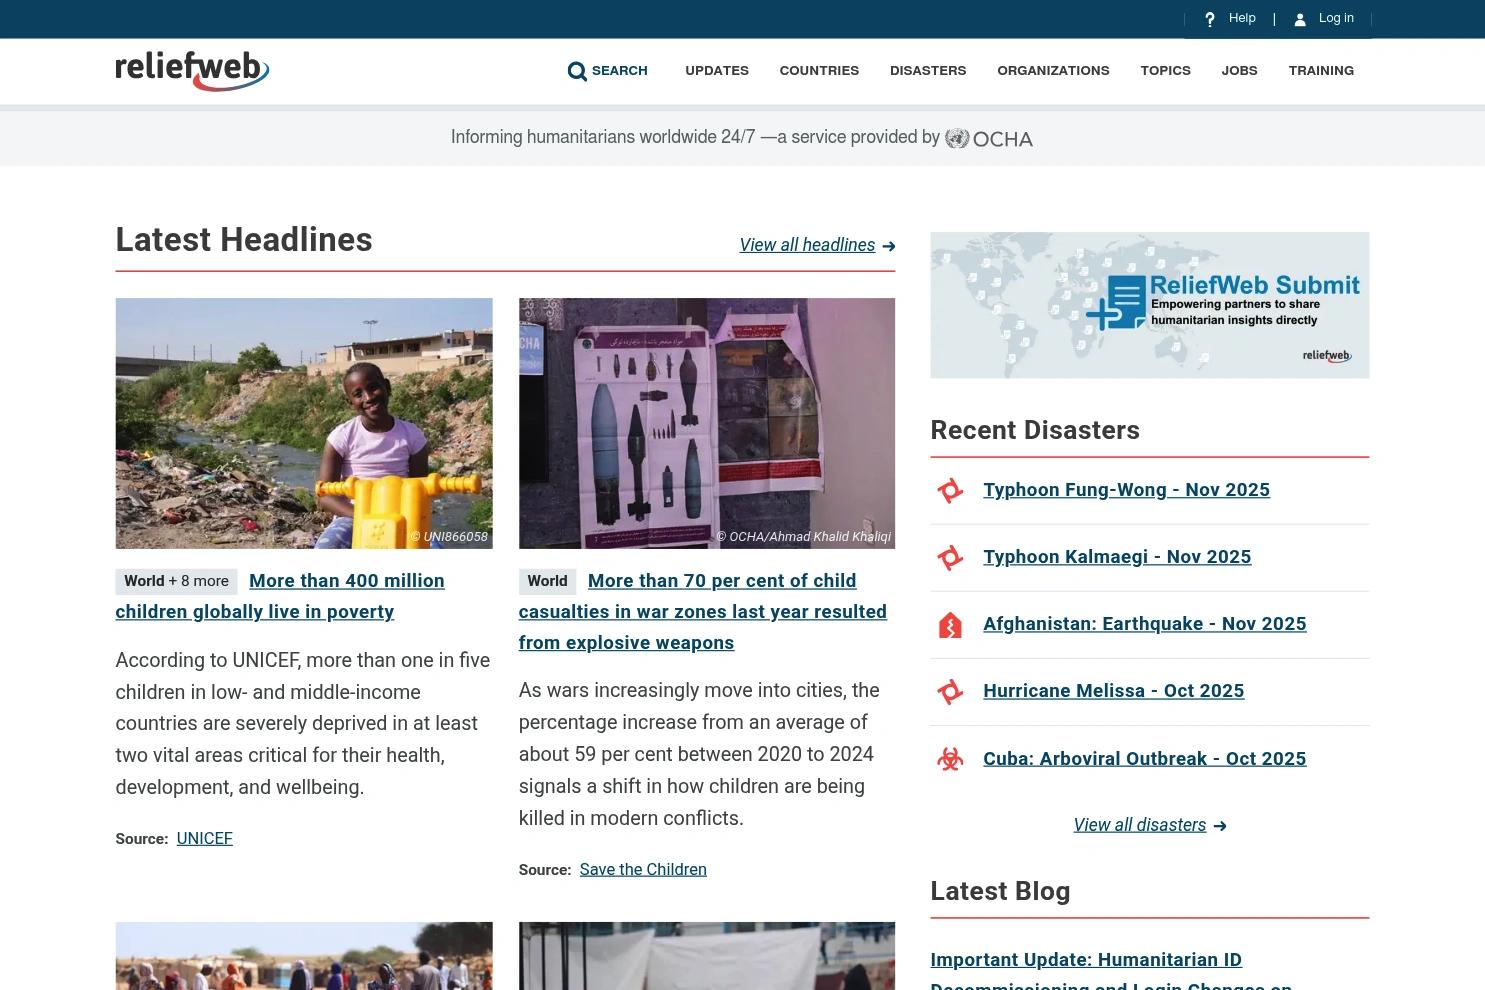Click the explosive weapons poster photo
1485x990 pixels.
tap(707, 423)
